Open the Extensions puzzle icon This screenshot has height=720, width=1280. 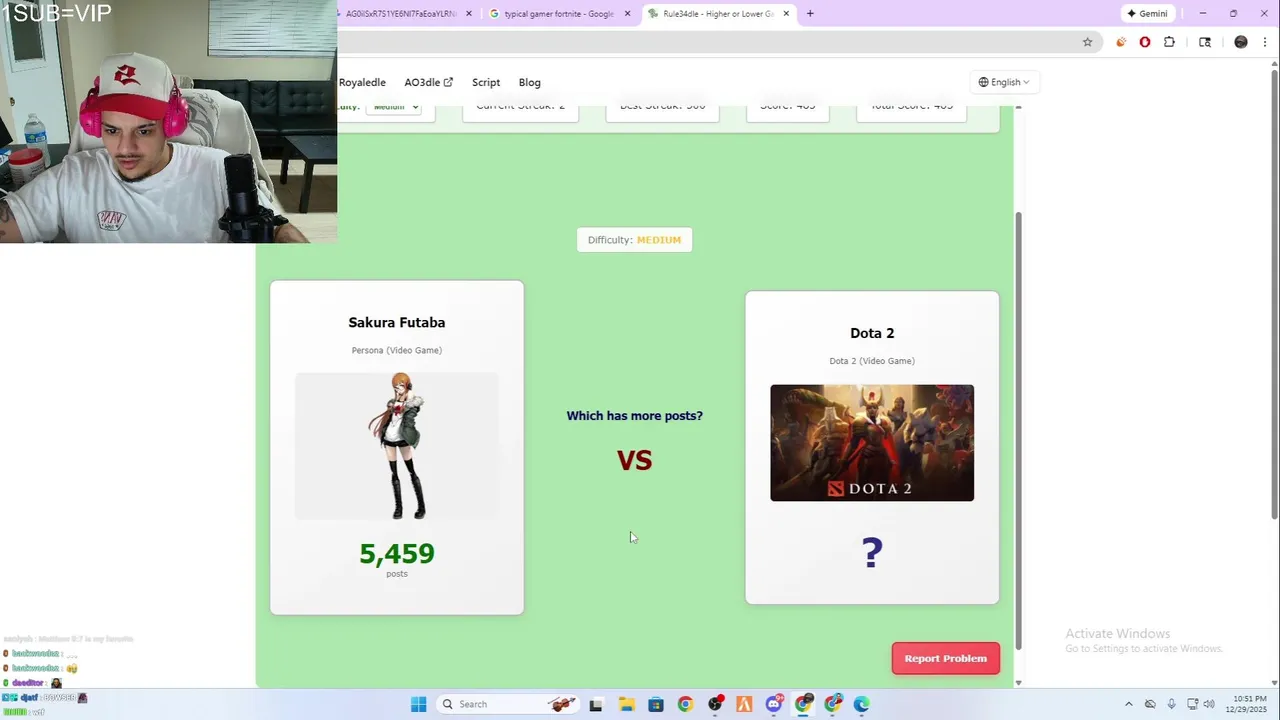[x=1169, y=42]
